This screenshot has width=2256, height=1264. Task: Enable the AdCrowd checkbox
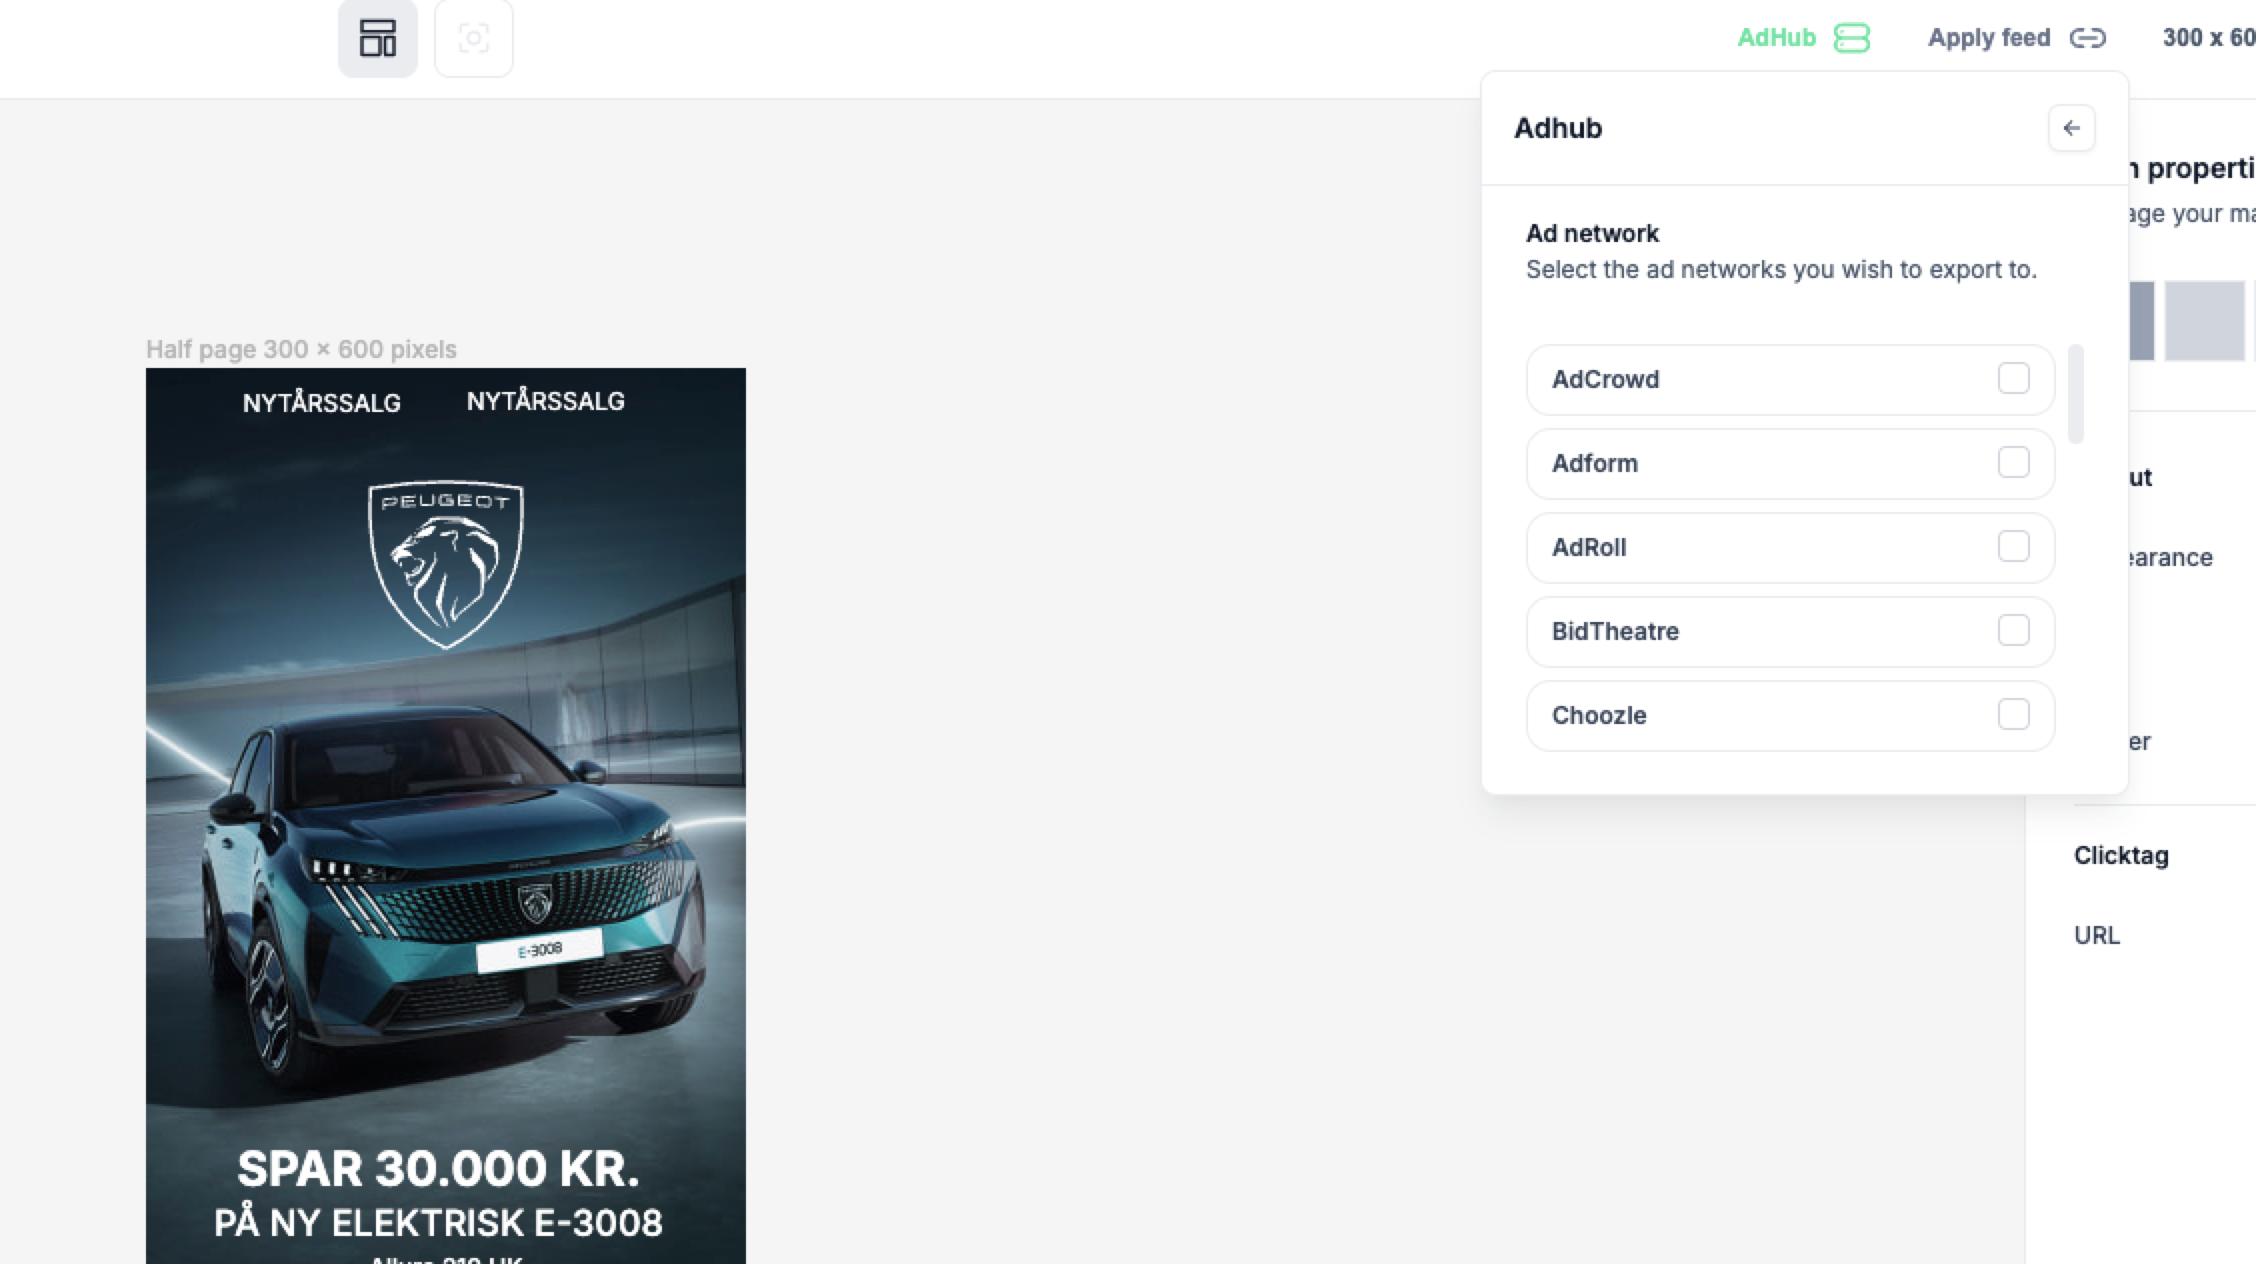2013,379
